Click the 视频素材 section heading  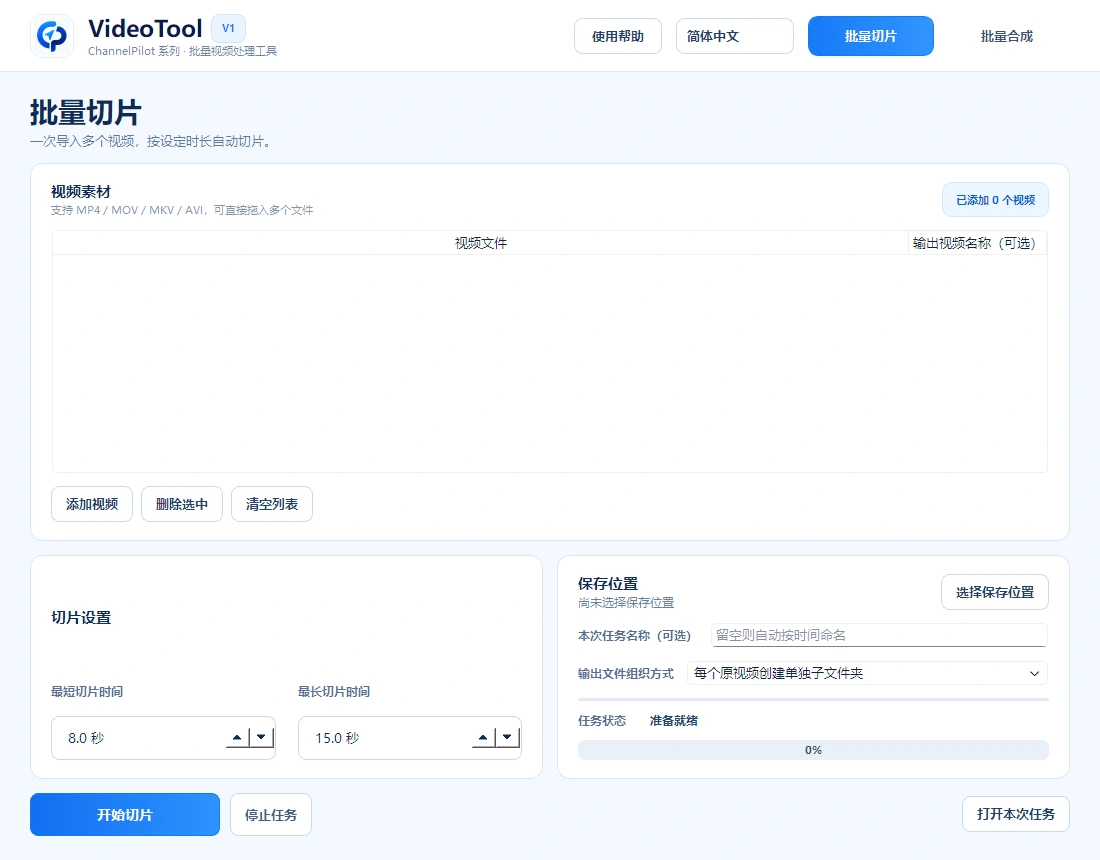click(x=81, y=192)
